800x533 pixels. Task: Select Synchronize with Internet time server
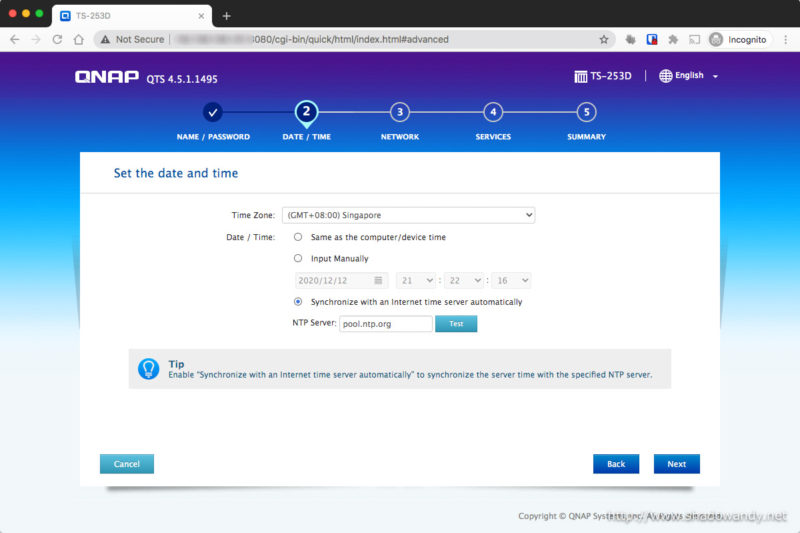tap(298, 301)
